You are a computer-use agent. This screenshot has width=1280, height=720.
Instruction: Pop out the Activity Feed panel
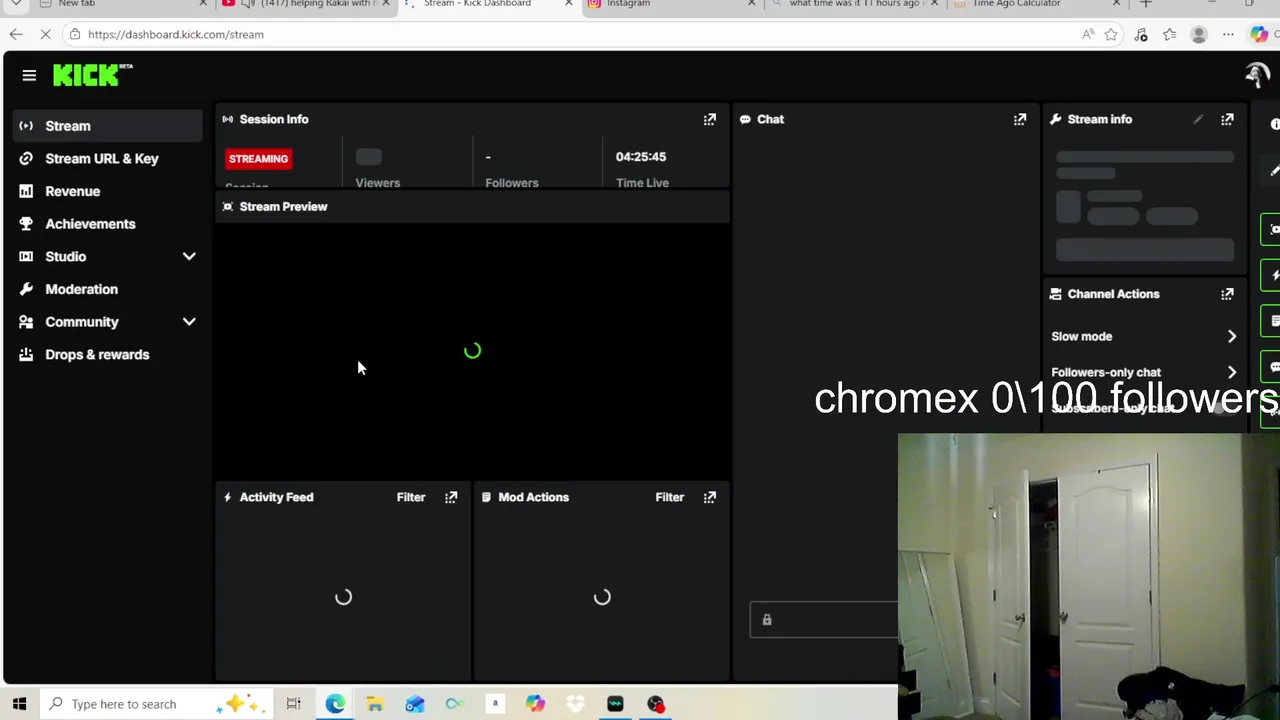point(451,497)
